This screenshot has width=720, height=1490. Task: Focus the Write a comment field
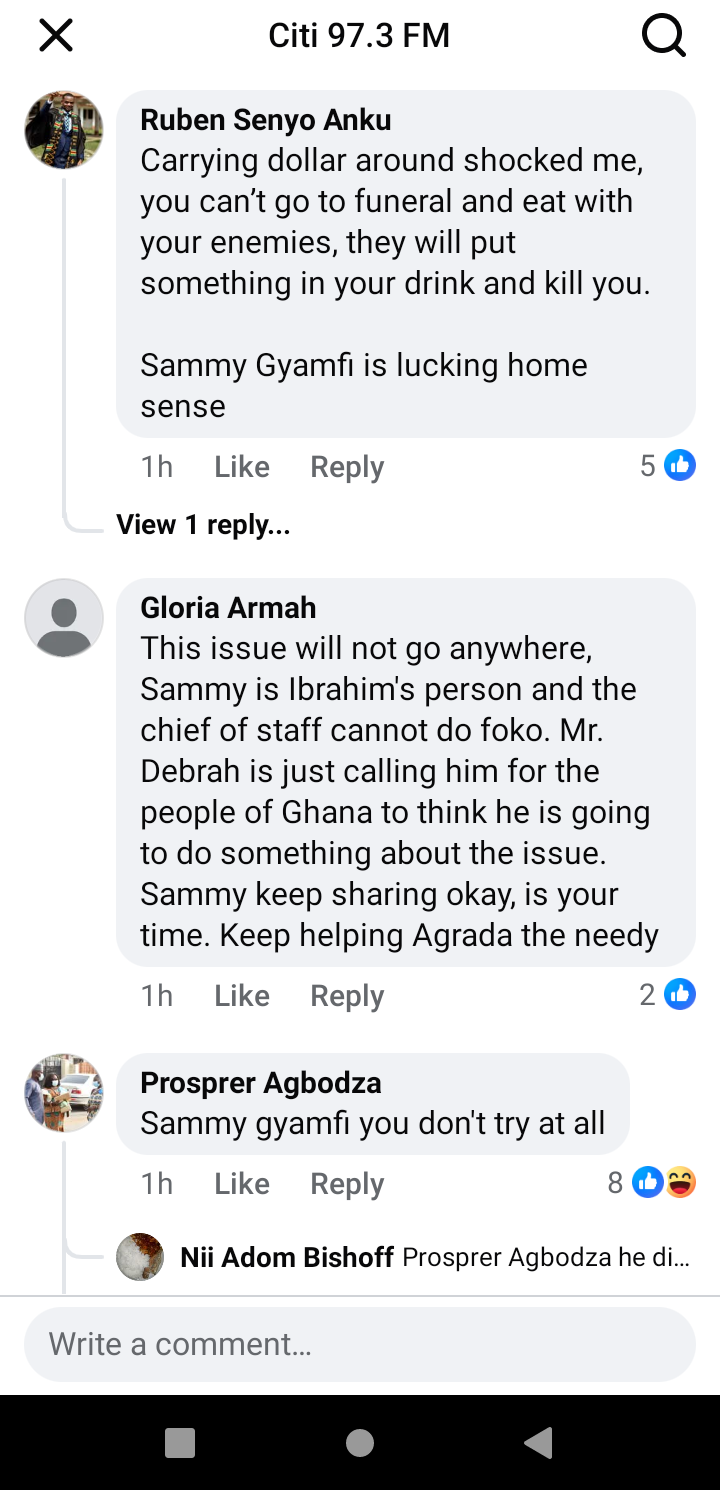[360, 1344]
